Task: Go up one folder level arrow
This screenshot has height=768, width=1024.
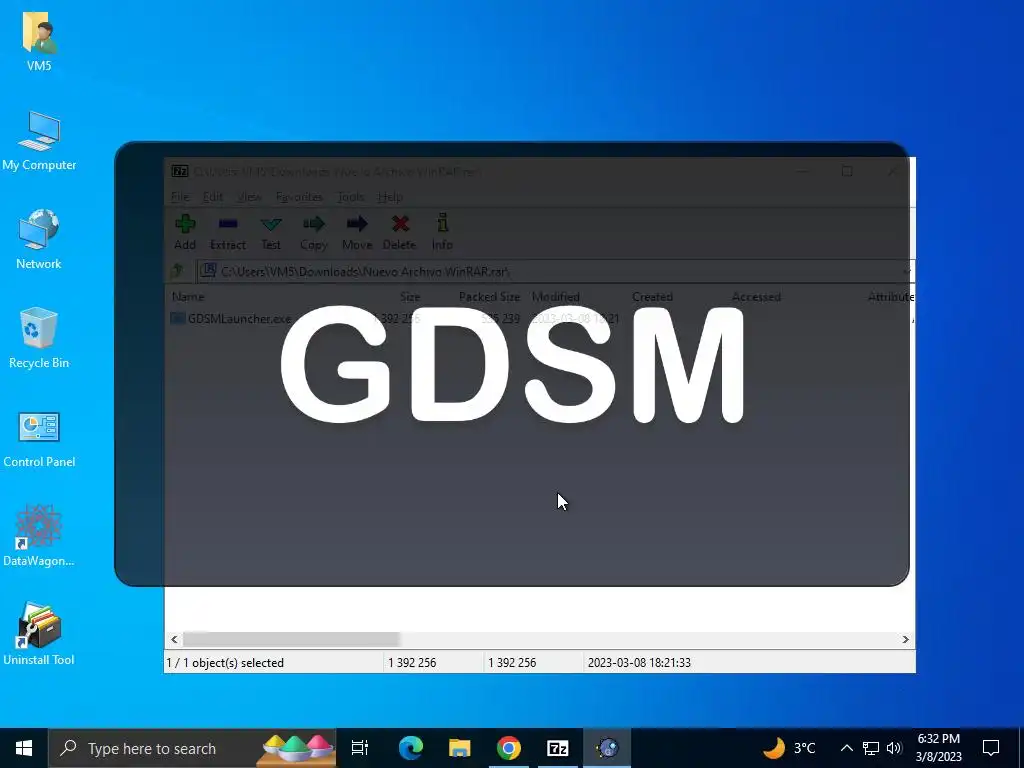Action: pyautogui.click(x=177, y=271)
